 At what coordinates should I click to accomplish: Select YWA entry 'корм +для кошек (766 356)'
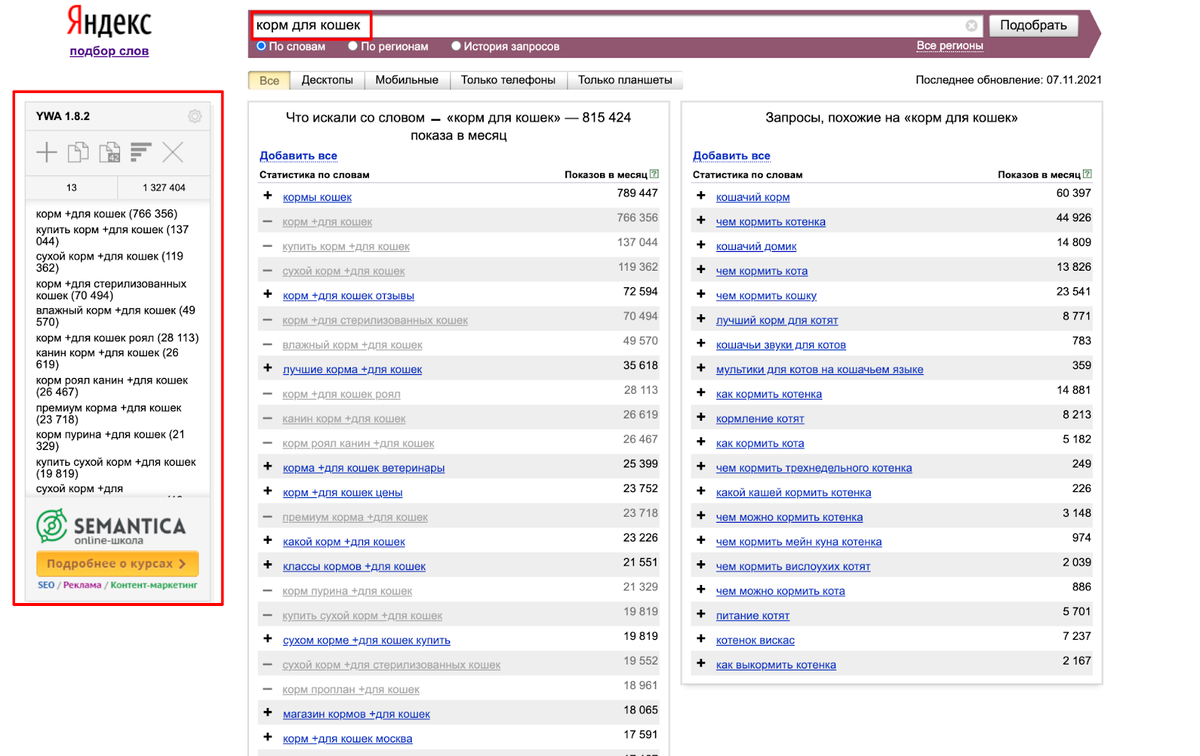point(106,213)
